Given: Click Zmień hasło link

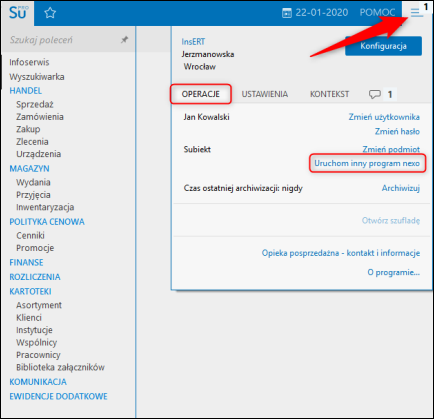Looking at the screenshot, I should click(397, 132).
